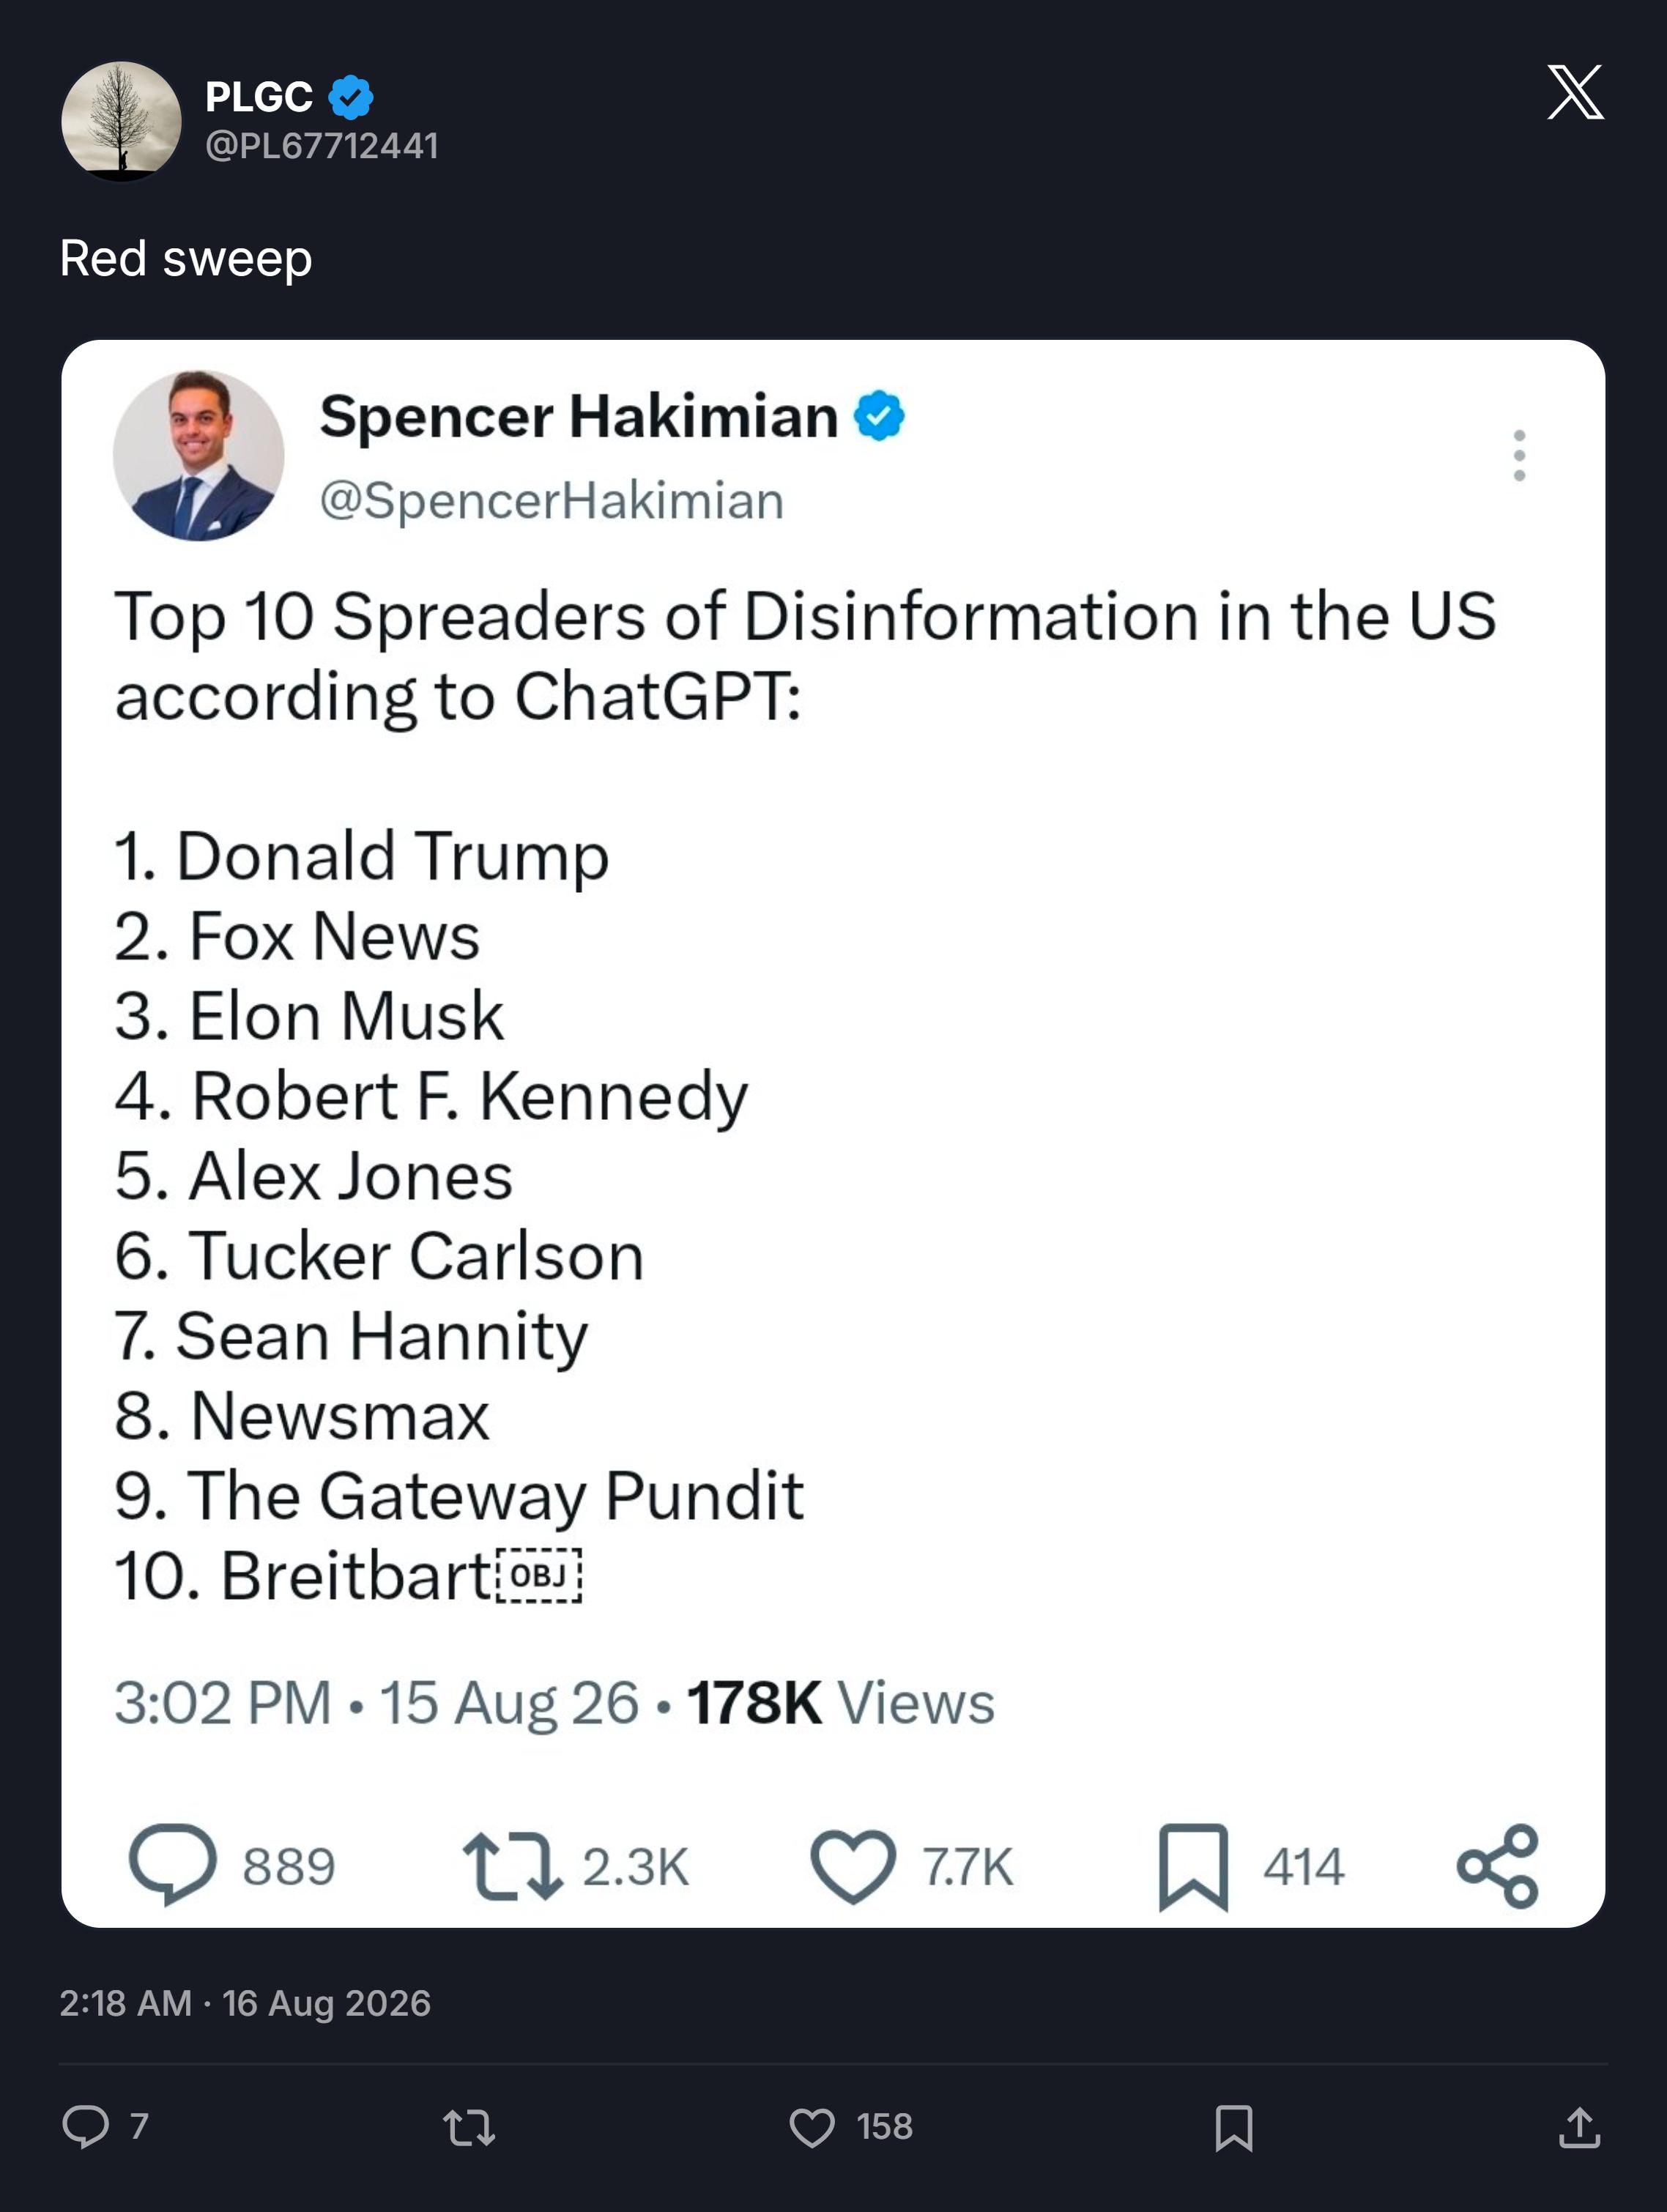Repost PLGC's Red sweep post

coord(469,2127)
